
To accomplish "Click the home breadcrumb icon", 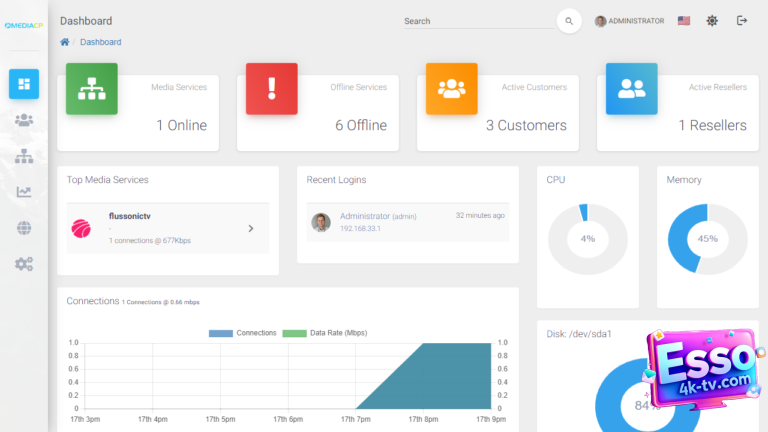I will 65,42.
